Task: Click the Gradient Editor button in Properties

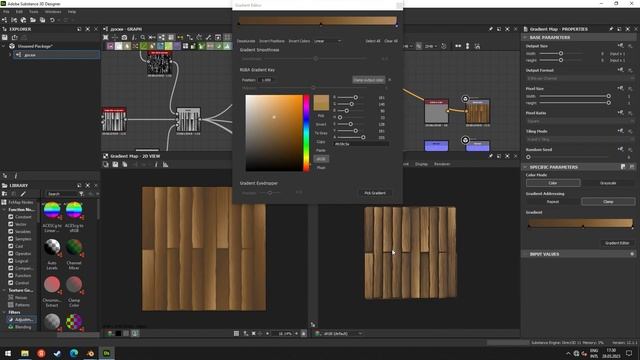Action: click(617, 243)
